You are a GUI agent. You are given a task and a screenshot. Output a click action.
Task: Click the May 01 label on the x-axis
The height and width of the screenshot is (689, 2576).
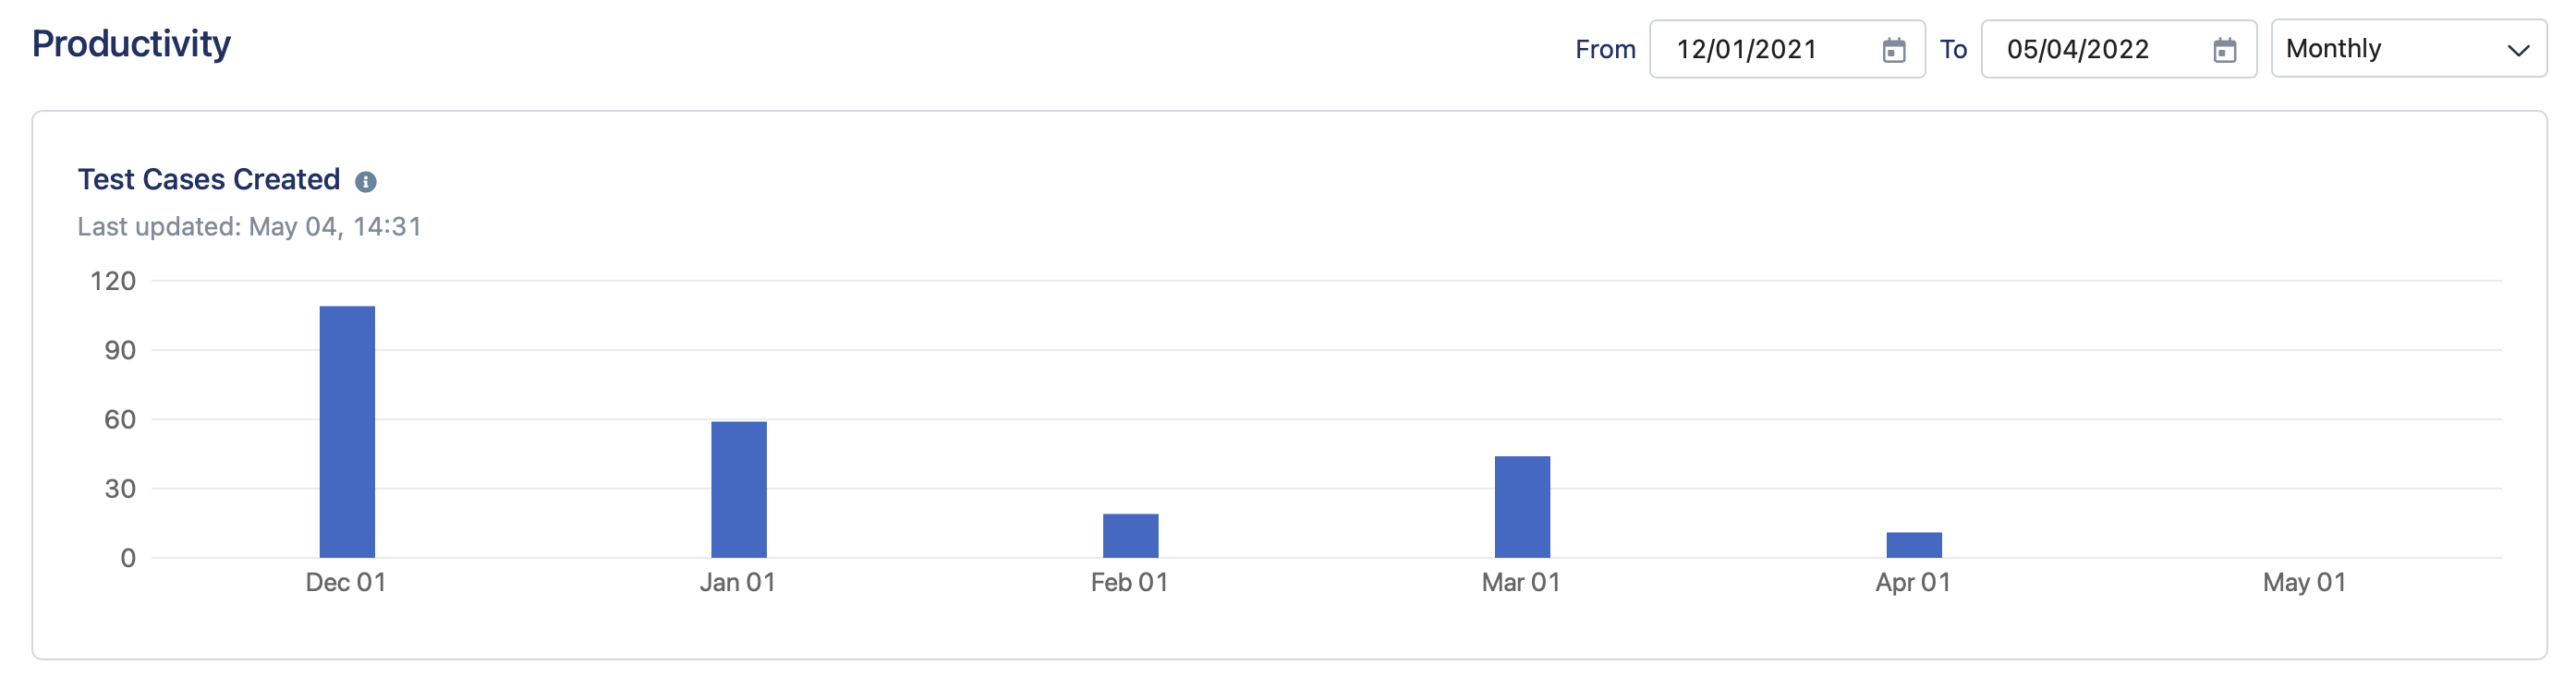2303,582
